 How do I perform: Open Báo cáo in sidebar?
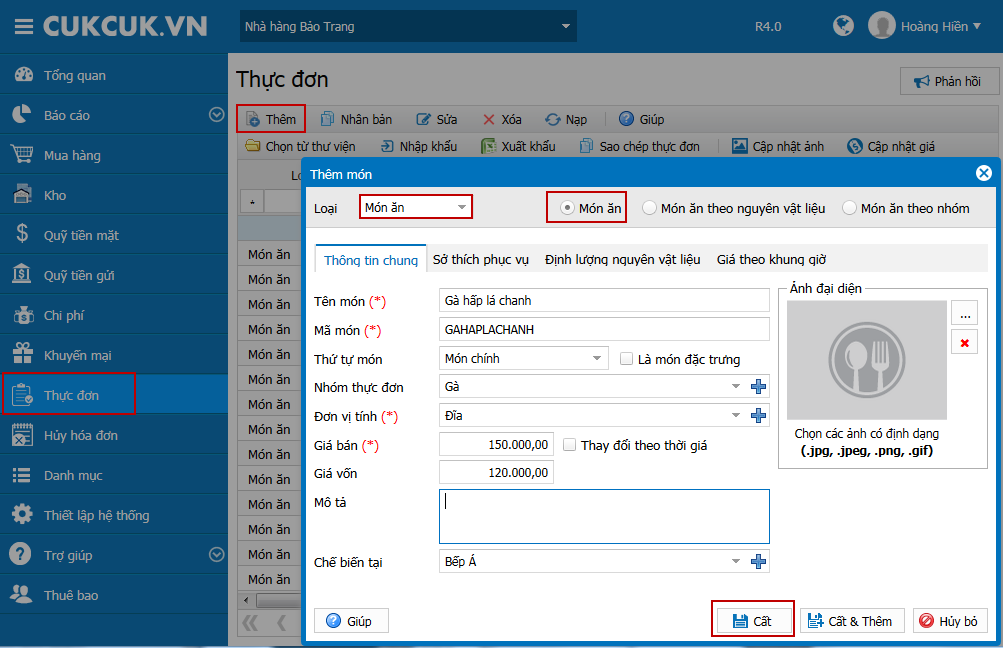click(x=114, y=115)
